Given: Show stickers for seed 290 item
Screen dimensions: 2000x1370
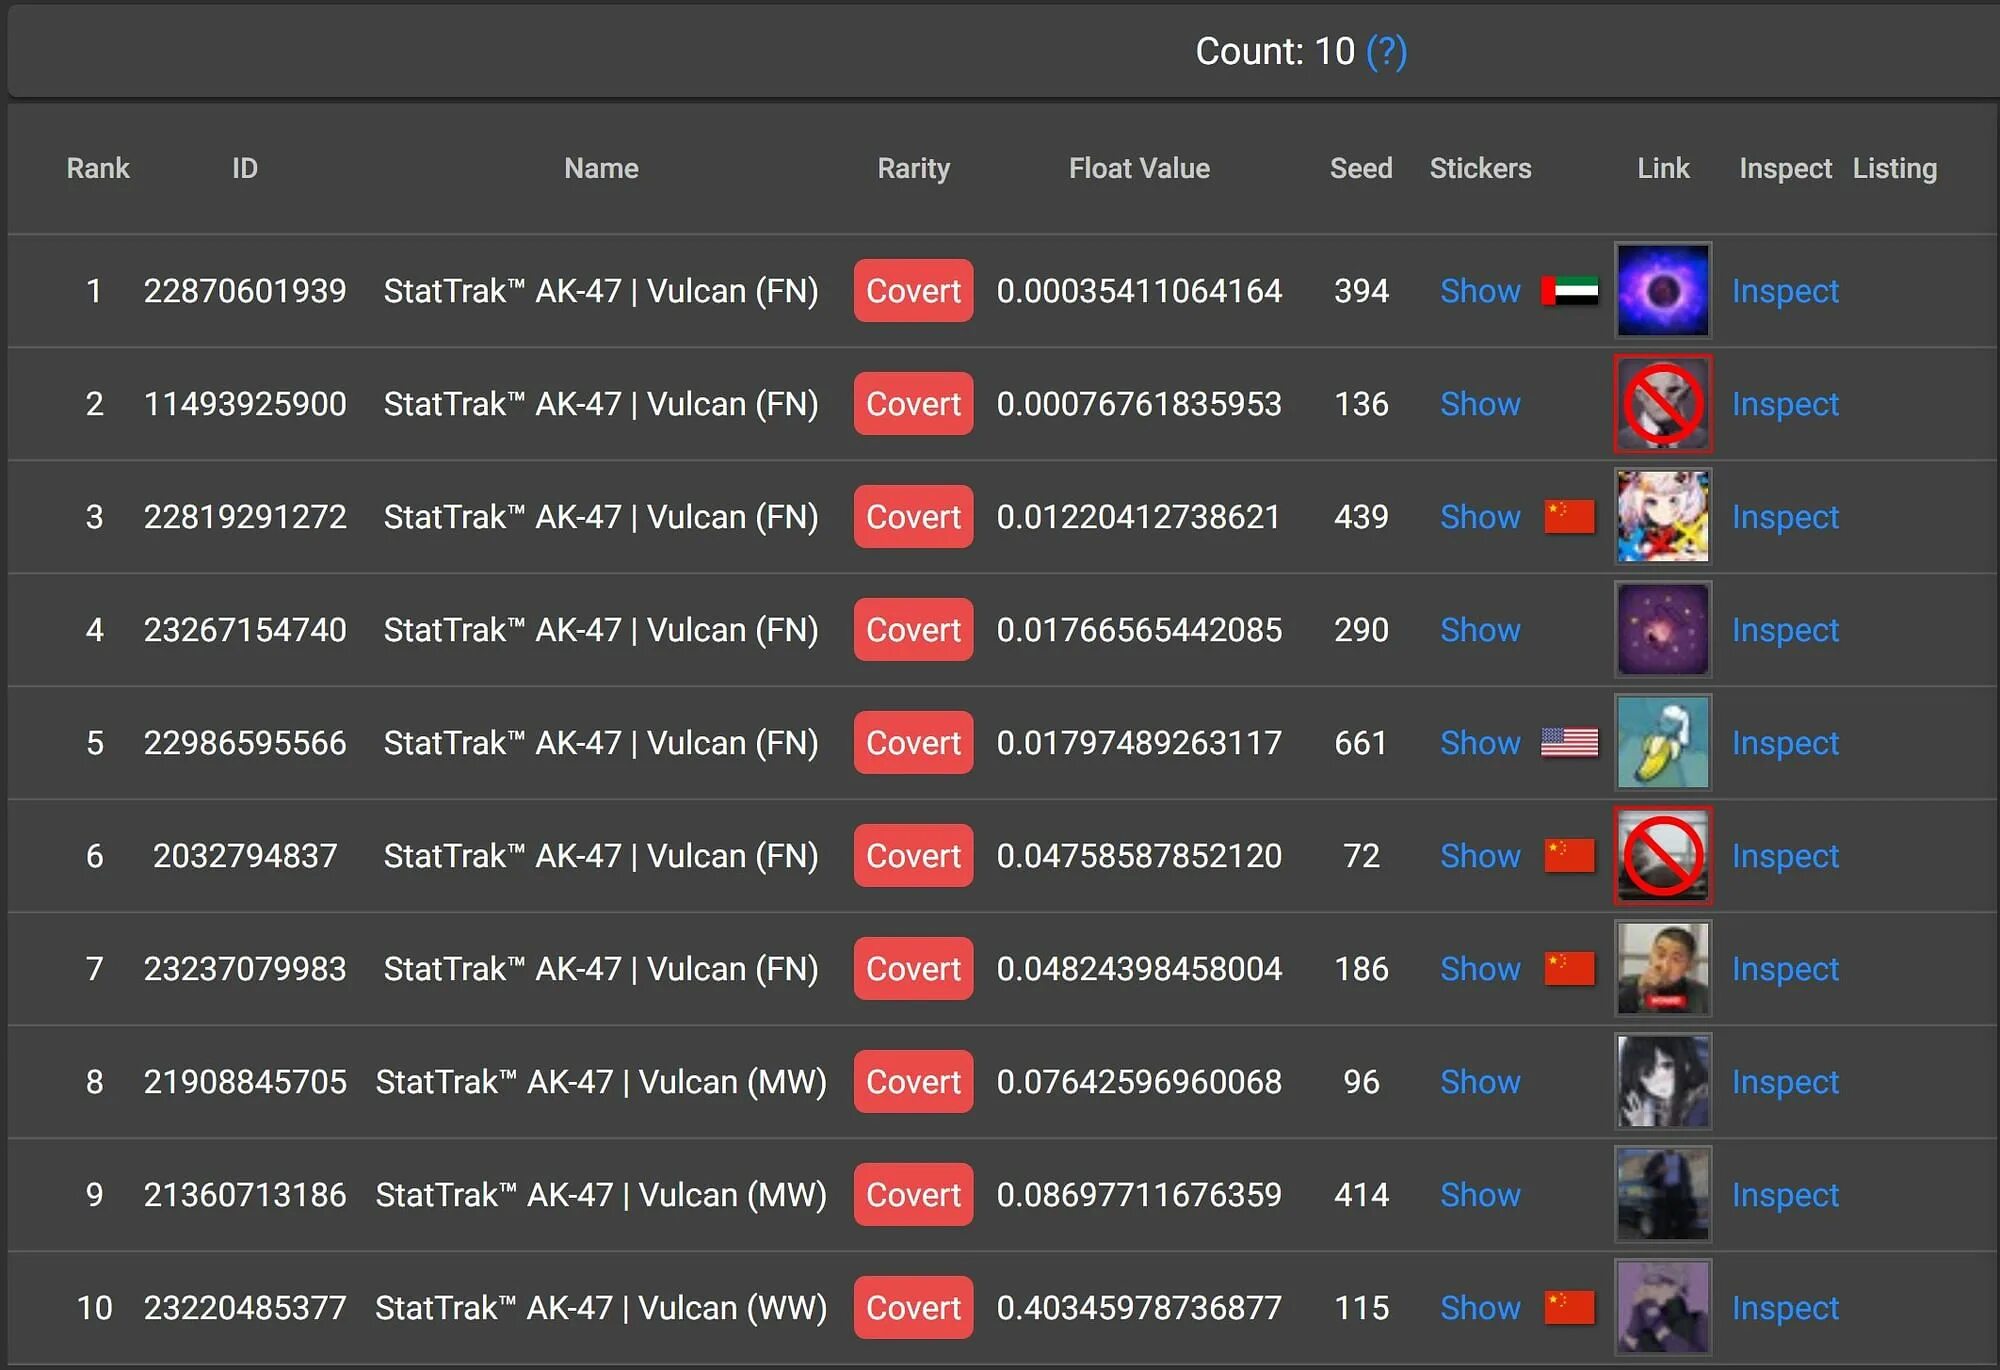Looking at the screenshot, I should coord(1479,630).
